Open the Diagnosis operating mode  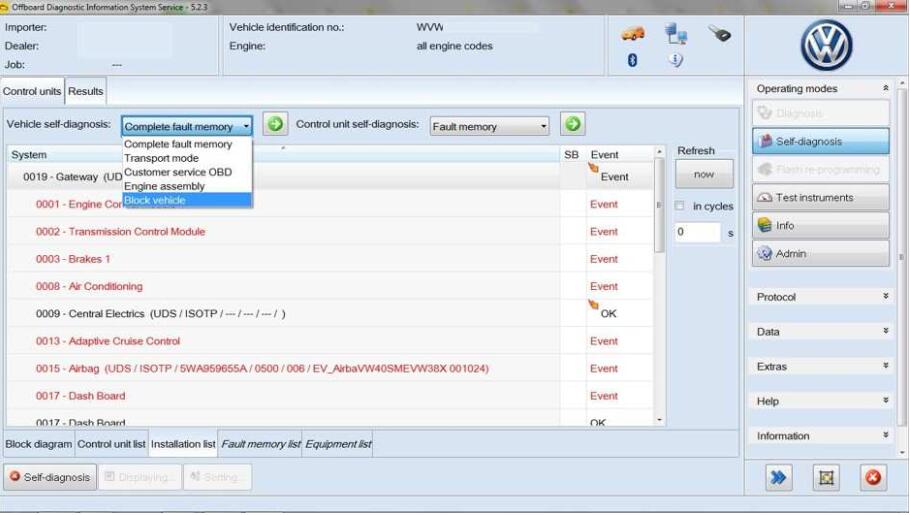click(821, 113)
